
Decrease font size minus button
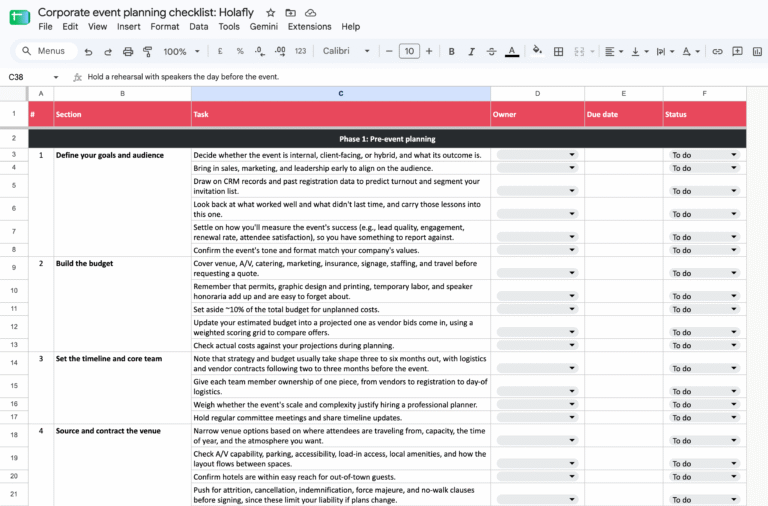pos(389,51)
